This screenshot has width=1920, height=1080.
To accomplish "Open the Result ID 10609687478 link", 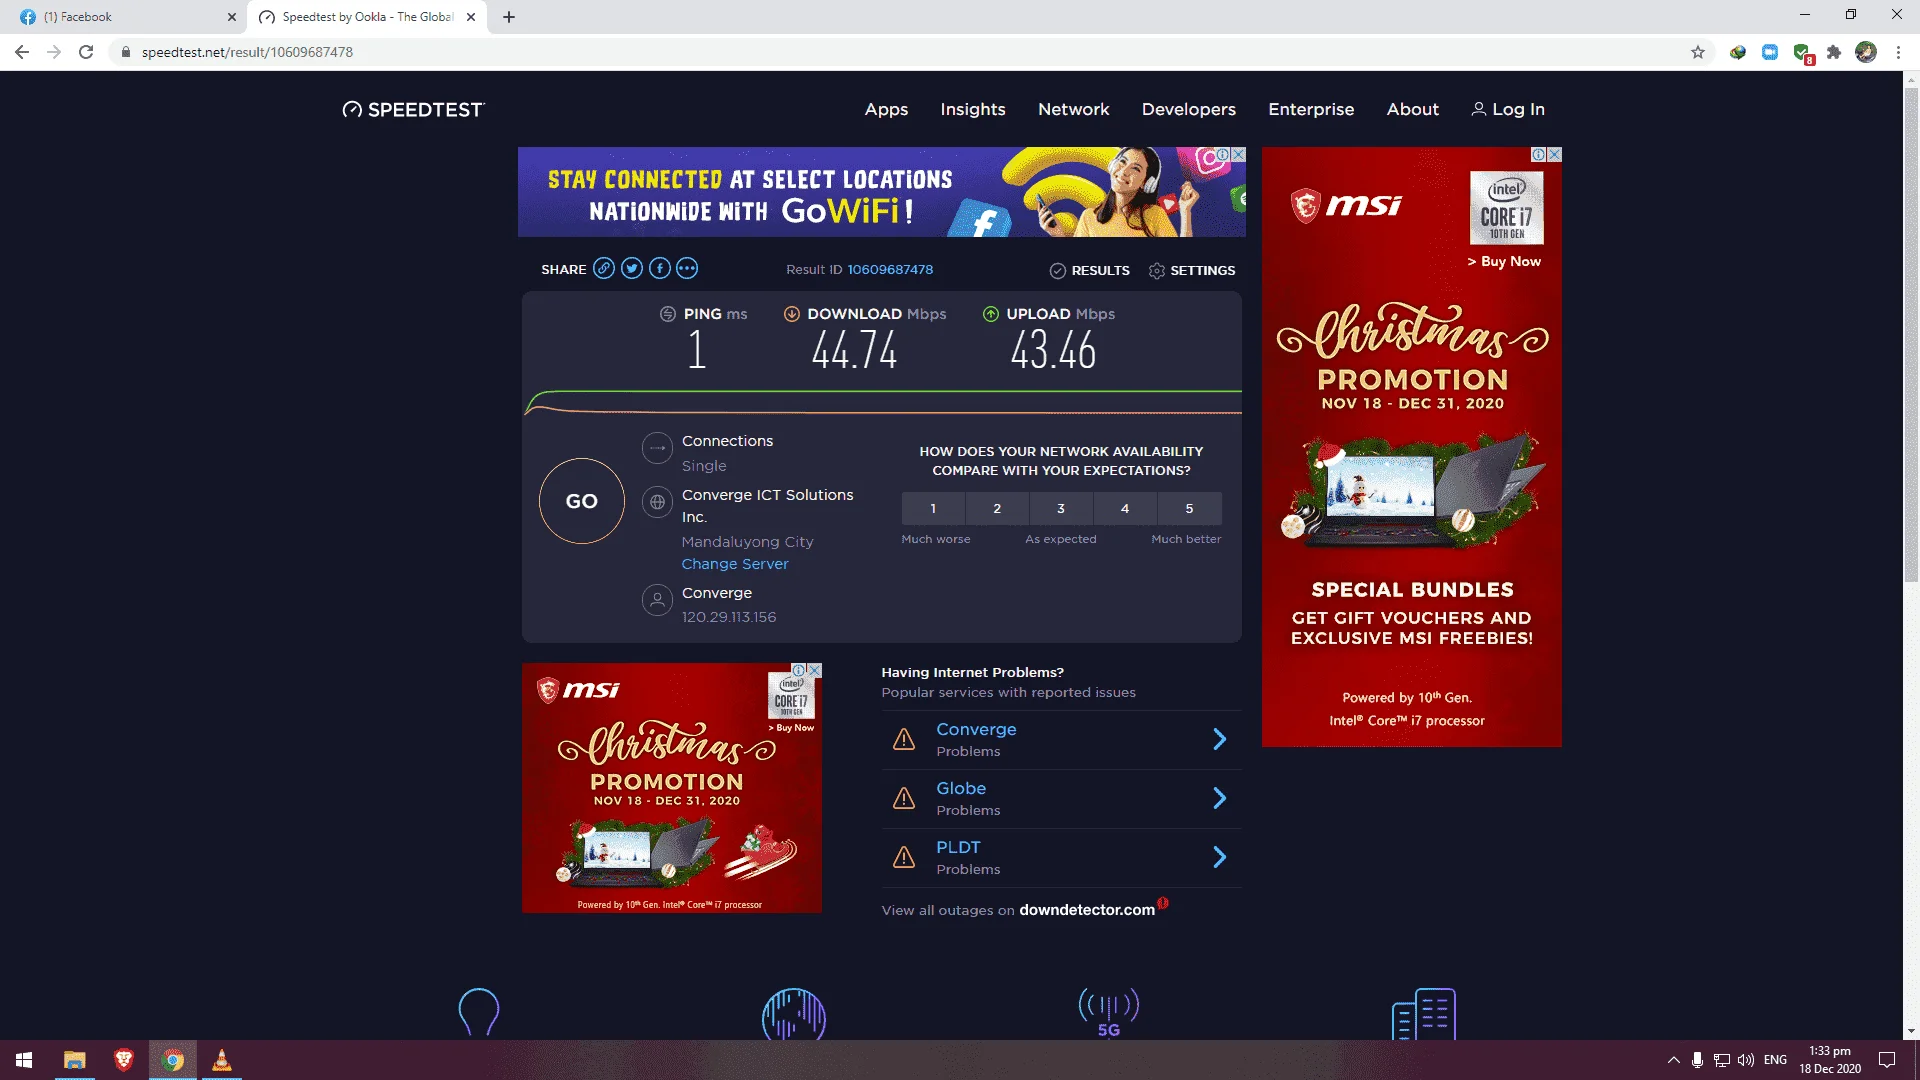I will pos(890,270).
